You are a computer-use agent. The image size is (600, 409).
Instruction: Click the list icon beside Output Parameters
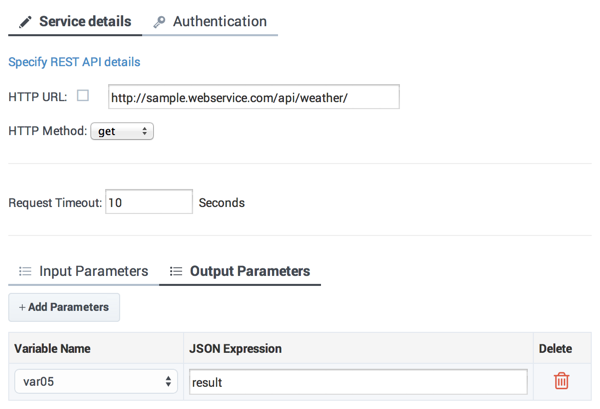[176, 271]
